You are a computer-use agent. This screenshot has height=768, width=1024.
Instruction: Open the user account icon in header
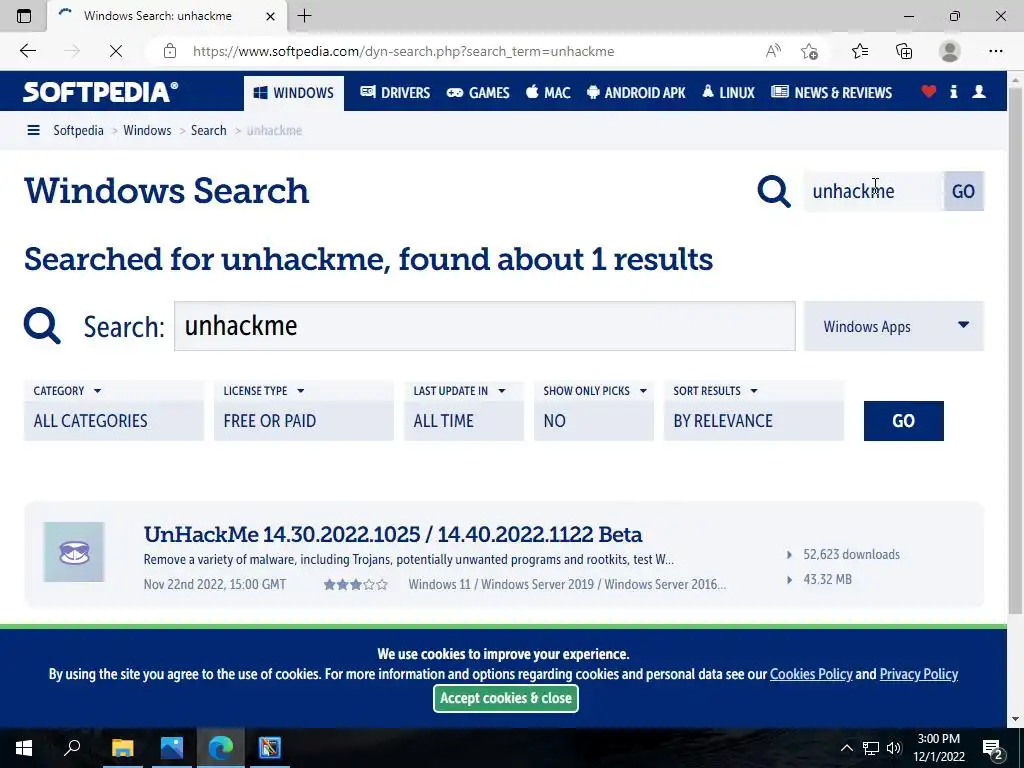click(979, 91)
